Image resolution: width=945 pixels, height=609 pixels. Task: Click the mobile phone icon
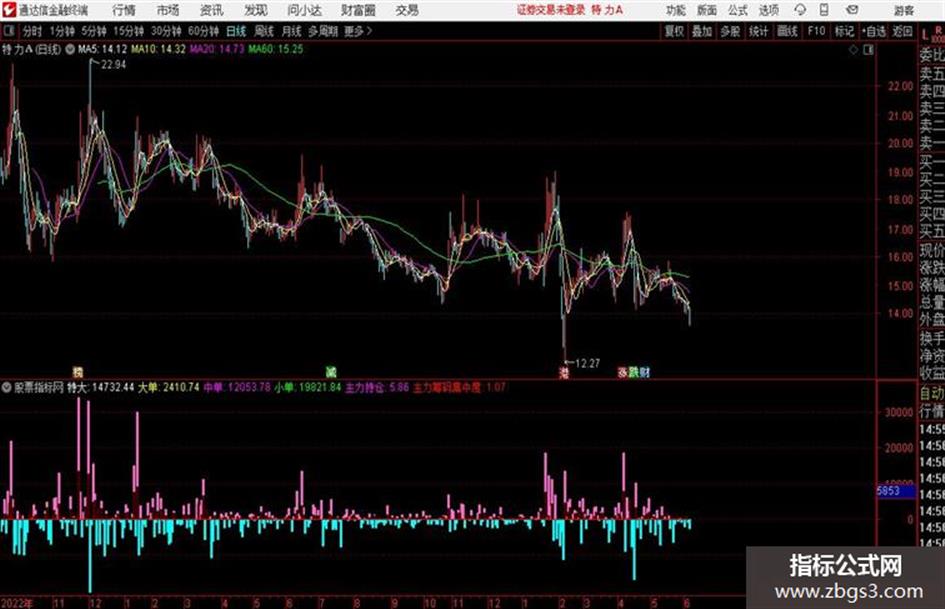coord(824,10)
